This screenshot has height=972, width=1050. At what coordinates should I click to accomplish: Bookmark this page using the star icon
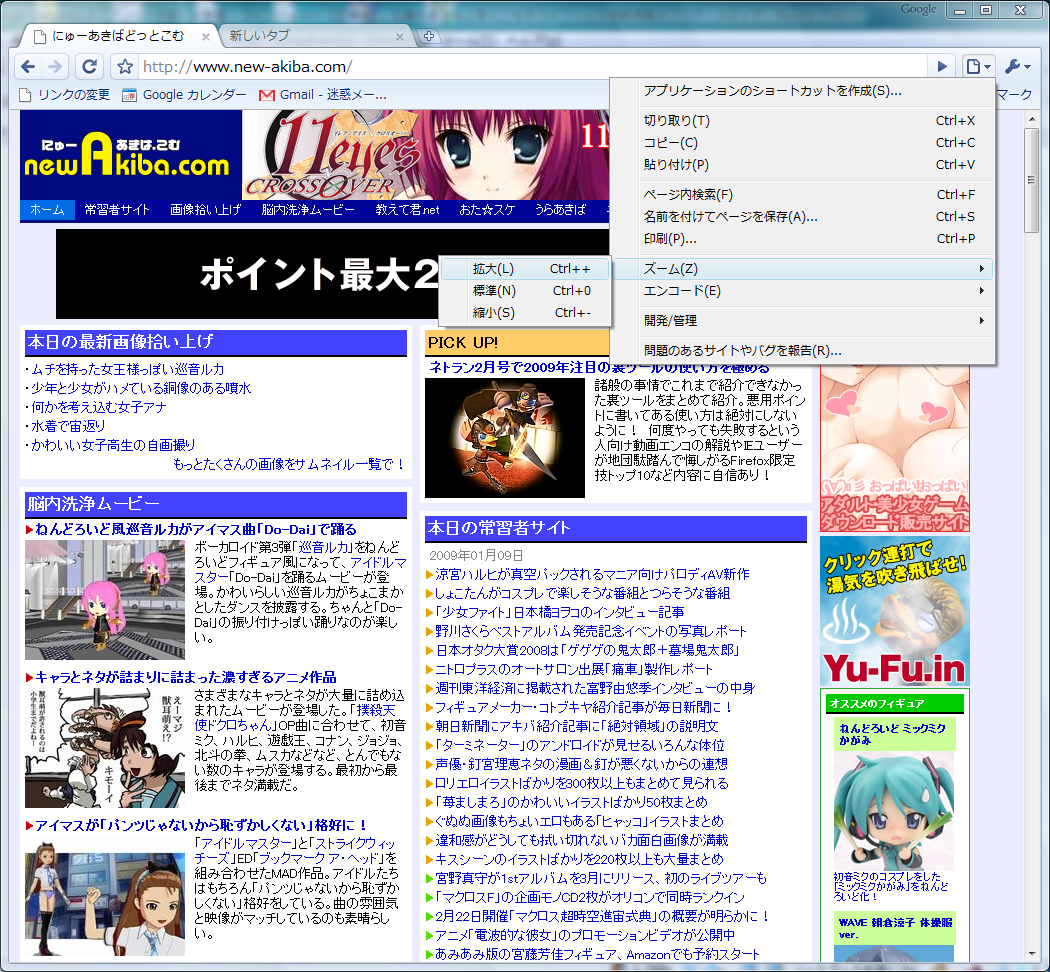(x=125, y=66)
